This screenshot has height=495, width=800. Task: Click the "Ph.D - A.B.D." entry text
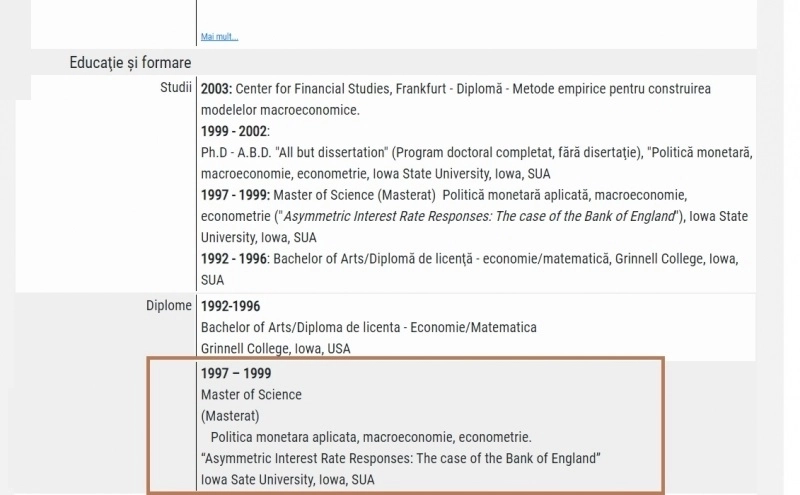pyautogui.click(x=236, y=153)
